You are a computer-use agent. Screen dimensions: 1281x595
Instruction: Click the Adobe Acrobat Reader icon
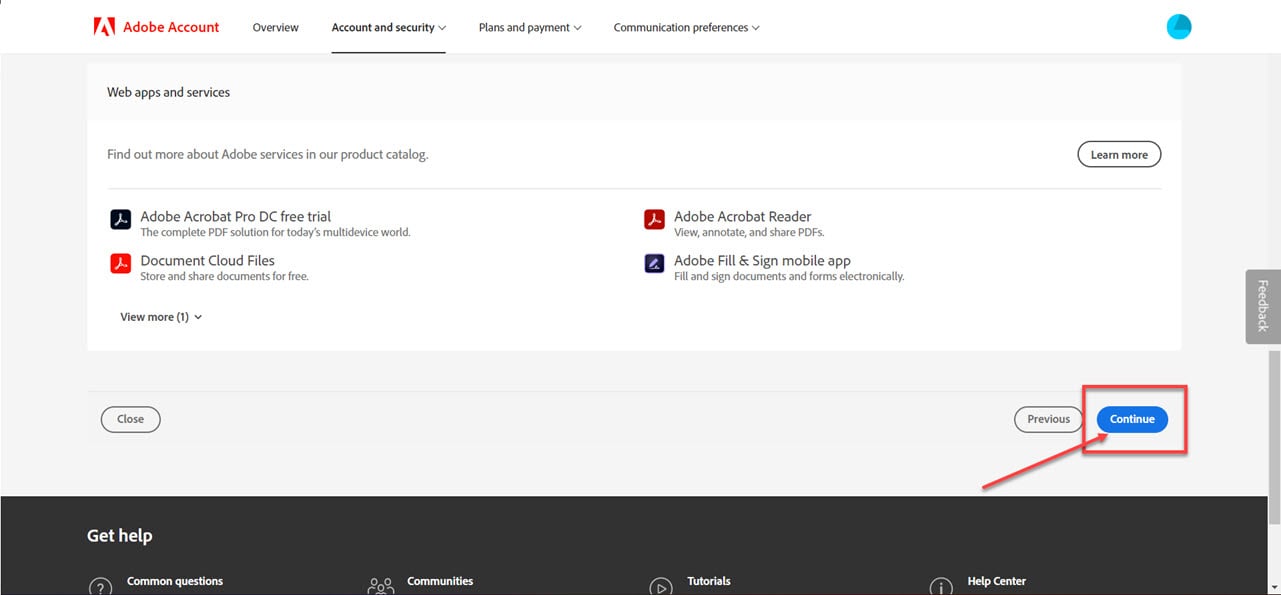[x=655, y=219]
